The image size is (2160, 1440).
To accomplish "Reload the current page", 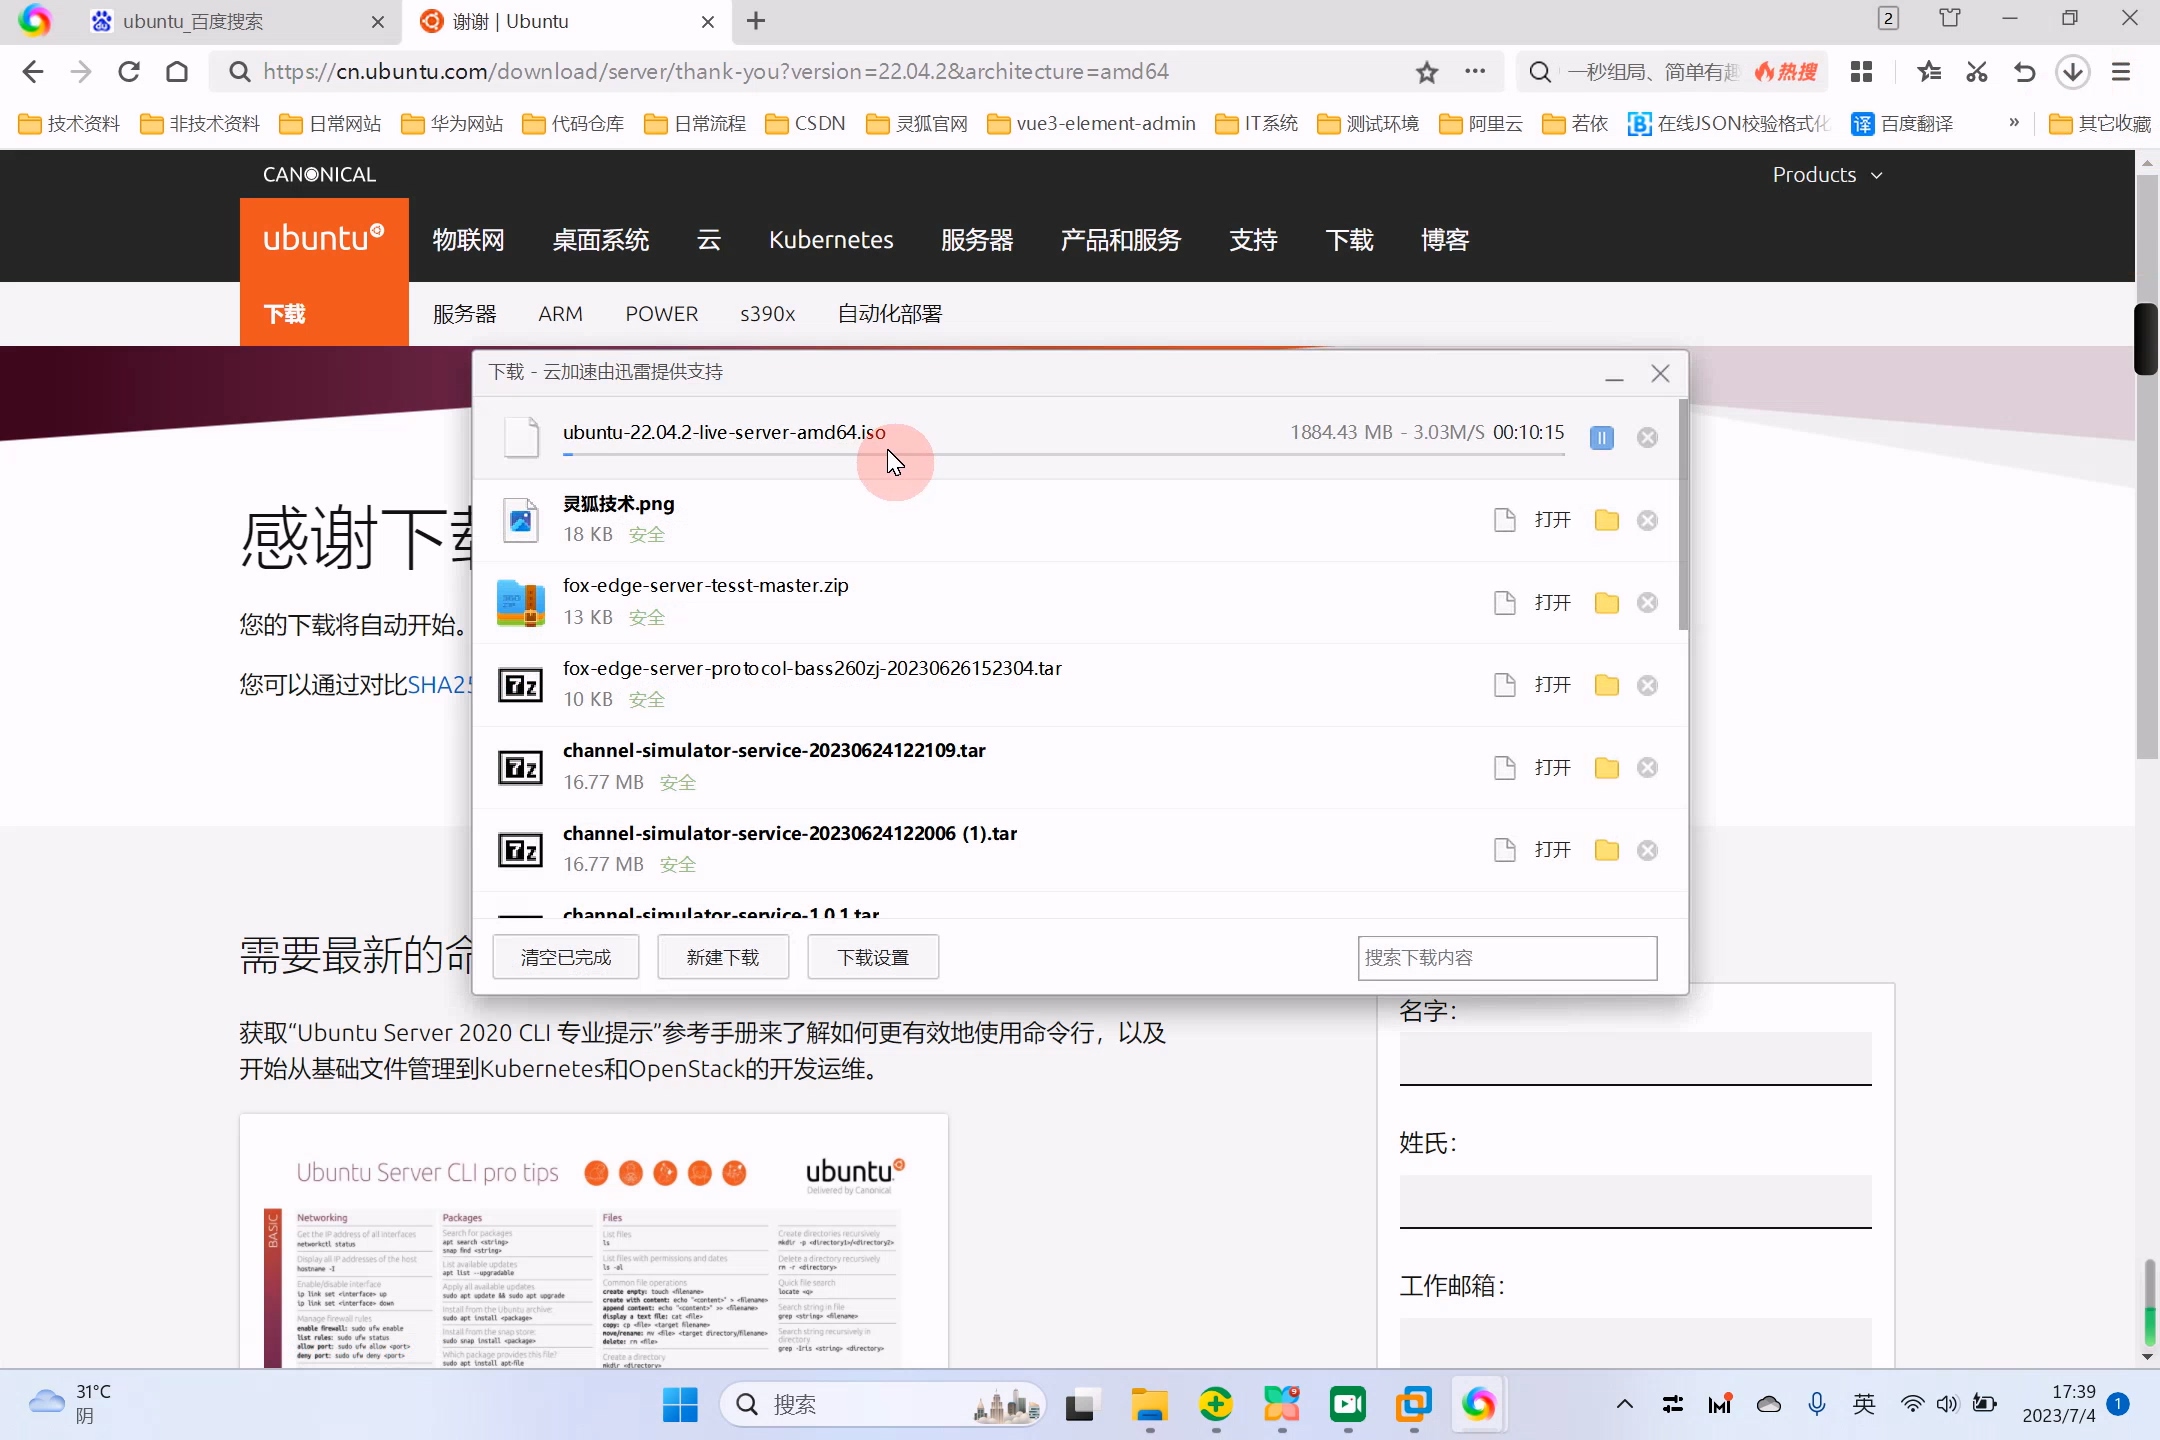I will [129, 72].
